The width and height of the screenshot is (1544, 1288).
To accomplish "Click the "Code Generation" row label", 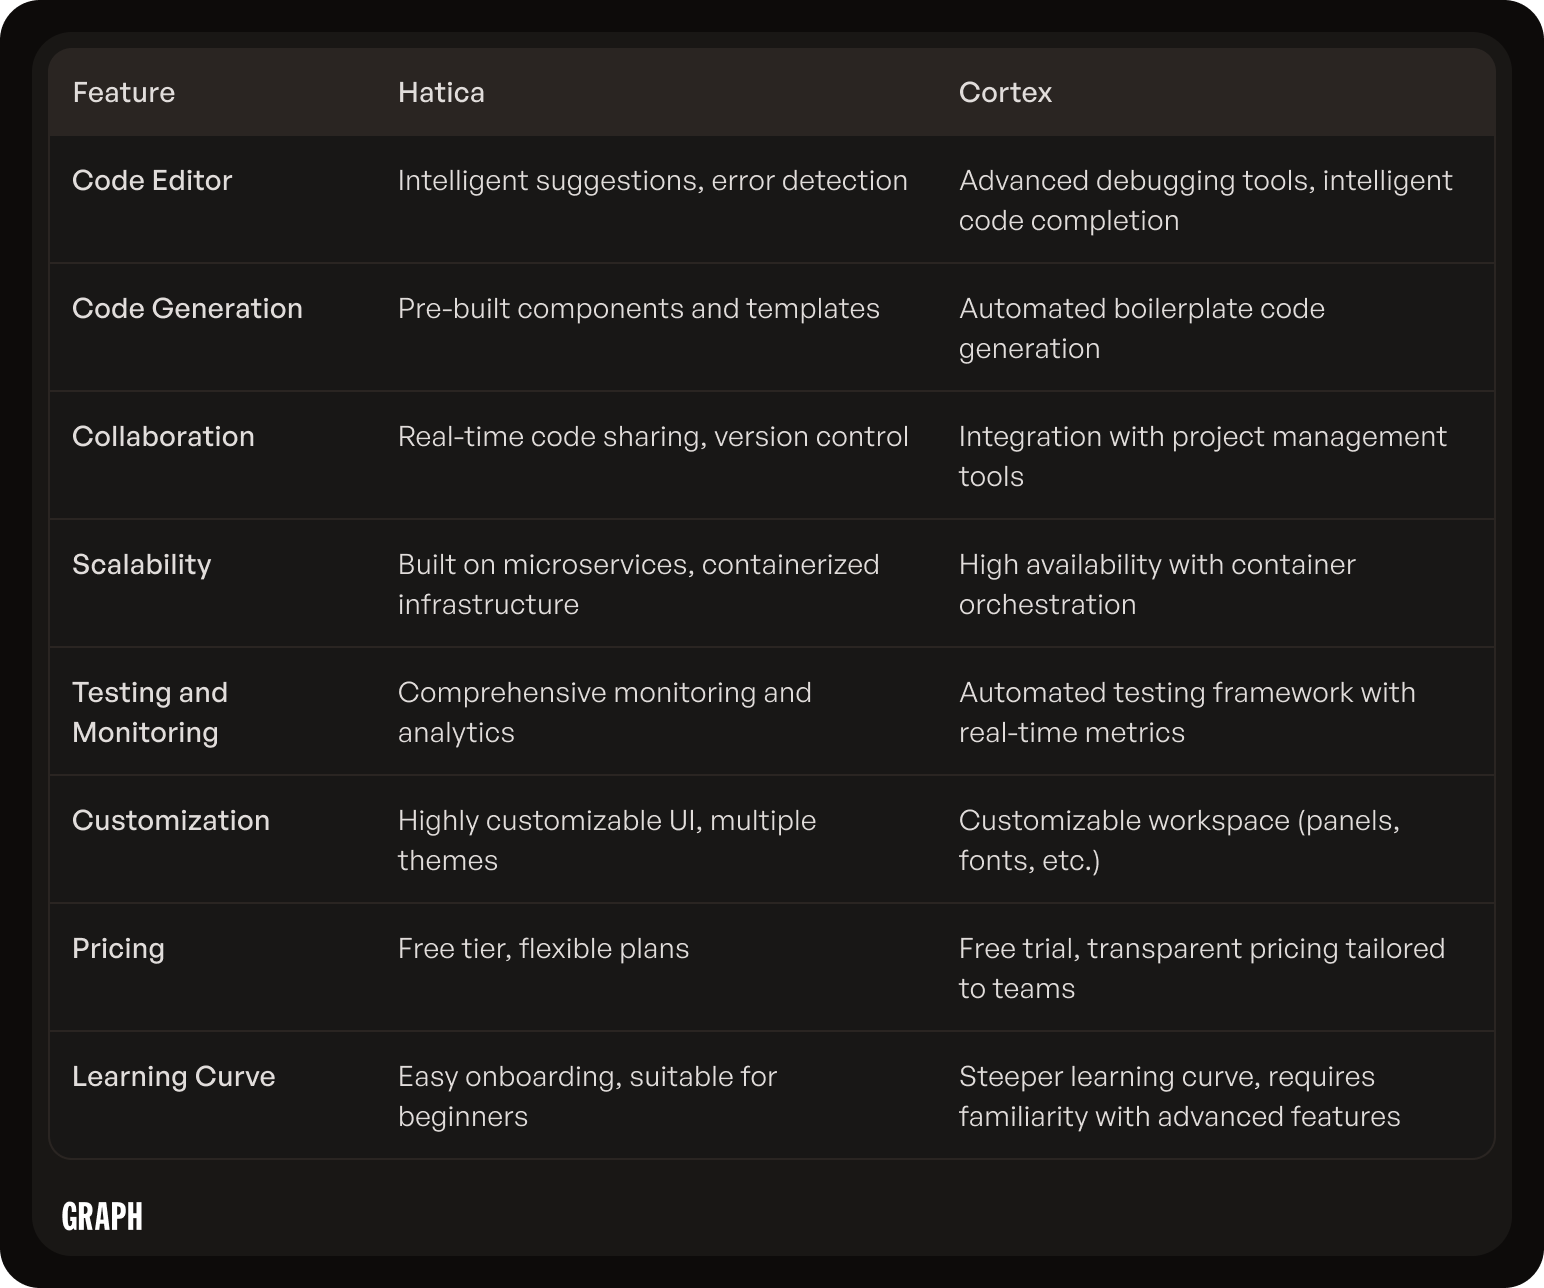I will 187,309.
